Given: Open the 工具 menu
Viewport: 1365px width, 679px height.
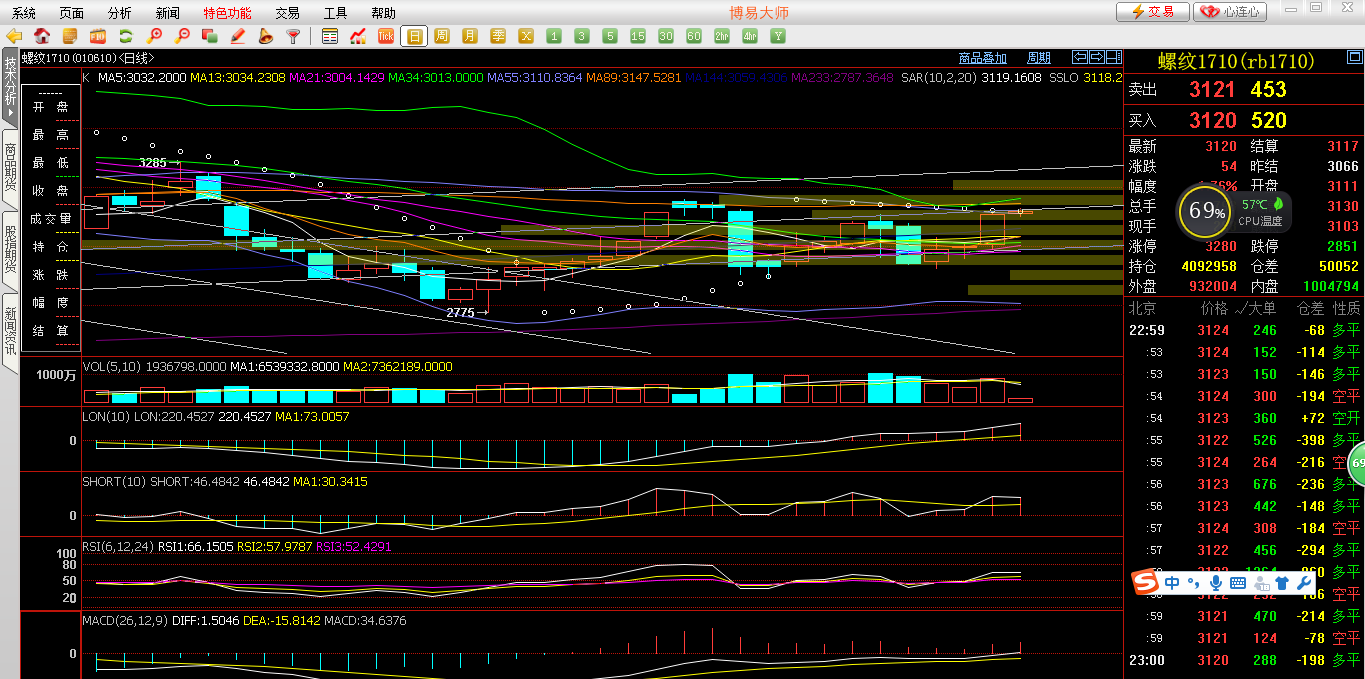Looking at the screenshot, I should click(x=335, y=13).
